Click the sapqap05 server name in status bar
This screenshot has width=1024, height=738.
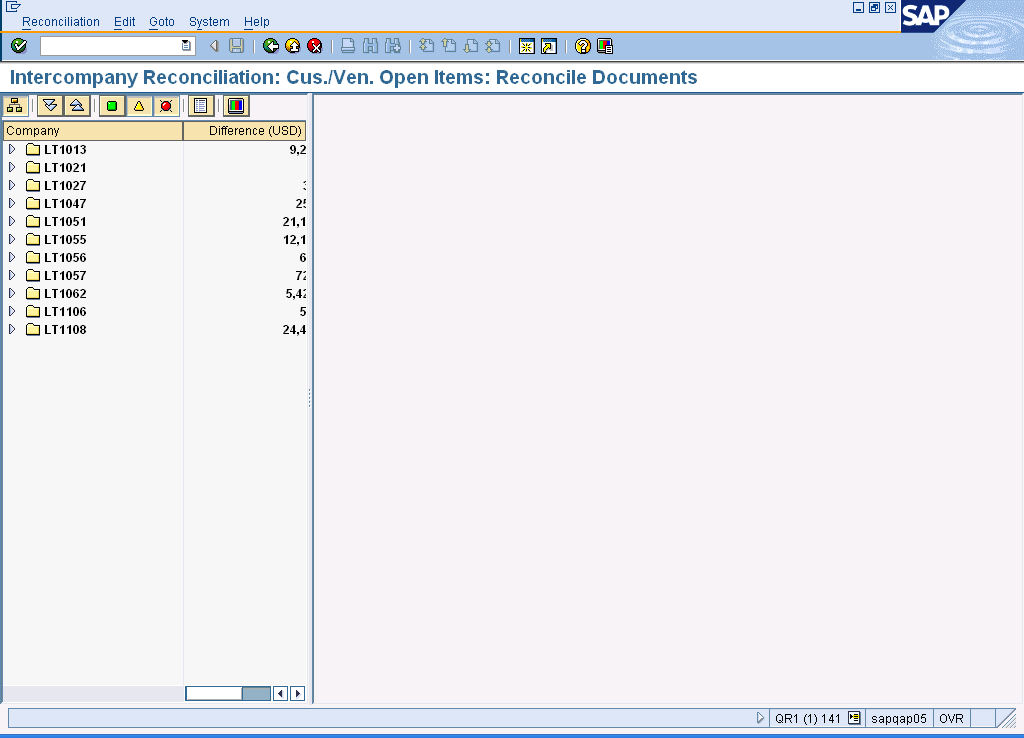[899, 718]
